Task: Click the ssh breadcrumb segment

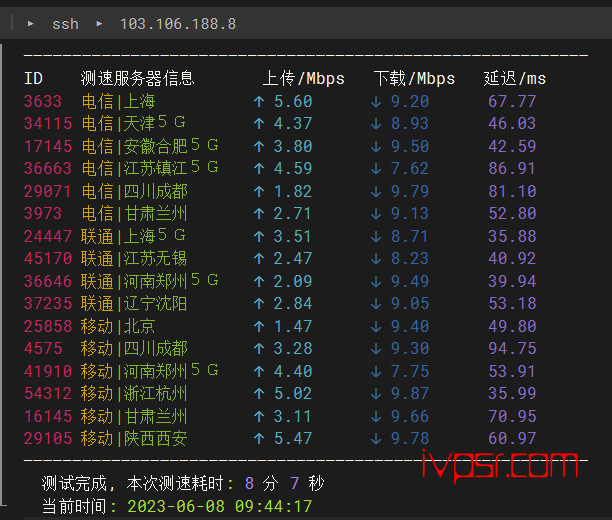Action: (x=65, y=24)
